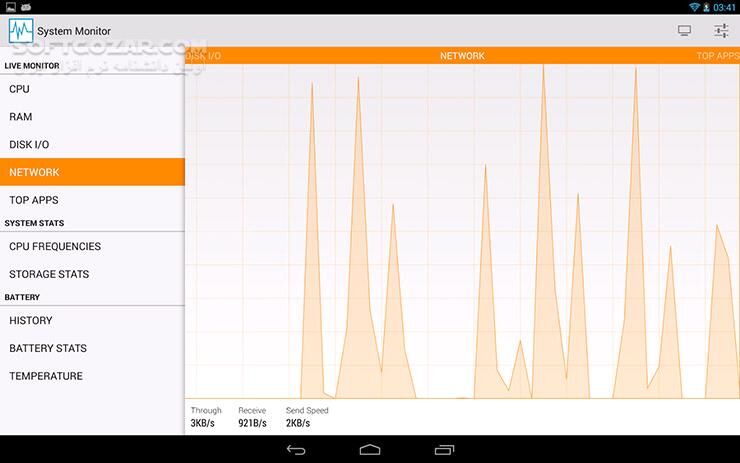
Task: Open TOP APPS in sidebar
Action: [92, 200]
